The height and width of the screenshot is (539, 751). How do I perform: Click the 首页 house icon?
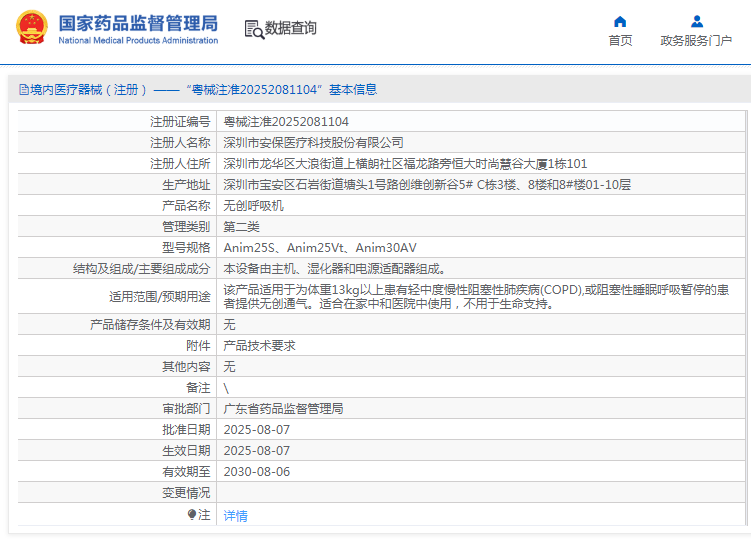[x=620, y=21]
